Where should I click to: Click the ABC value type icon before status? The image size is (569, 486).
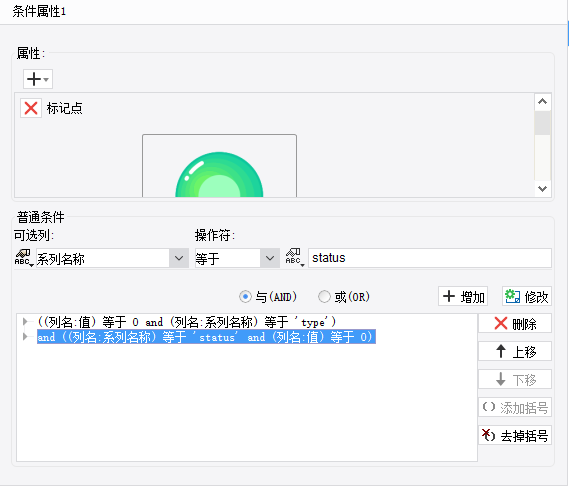[295, 257]
